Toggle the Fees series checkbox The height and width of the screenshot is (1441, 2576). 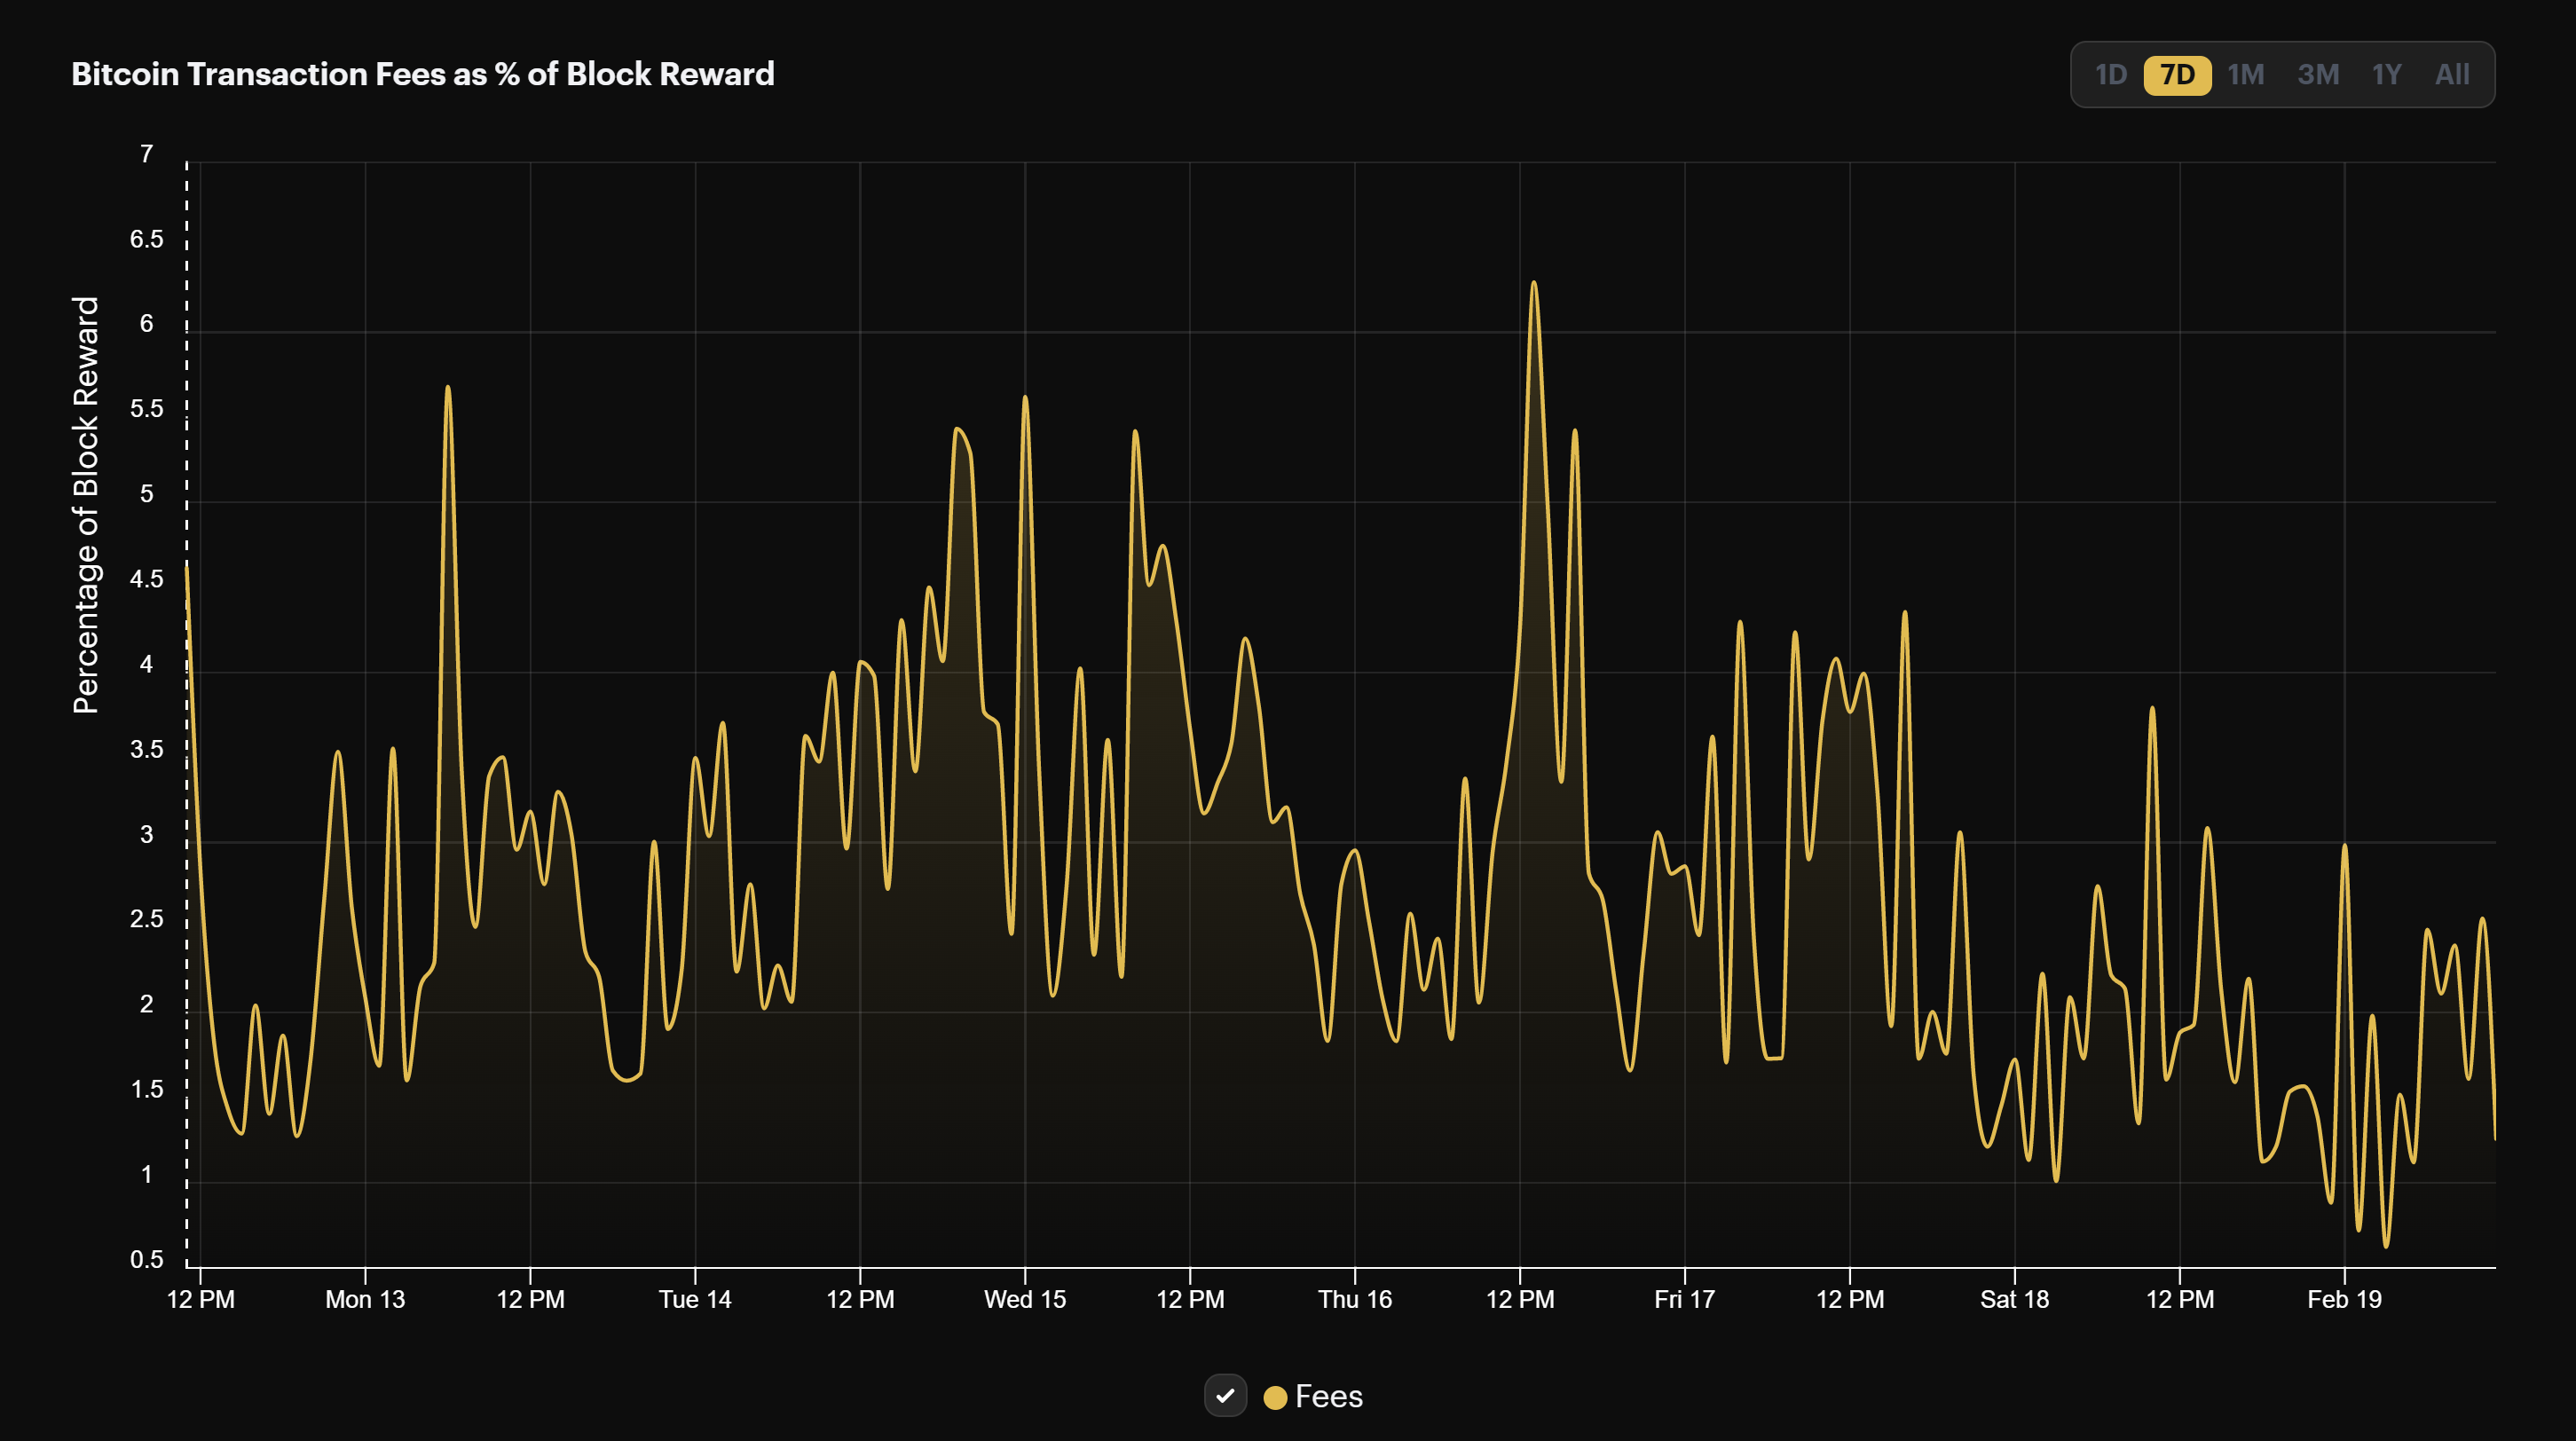pos(1225,1395)
